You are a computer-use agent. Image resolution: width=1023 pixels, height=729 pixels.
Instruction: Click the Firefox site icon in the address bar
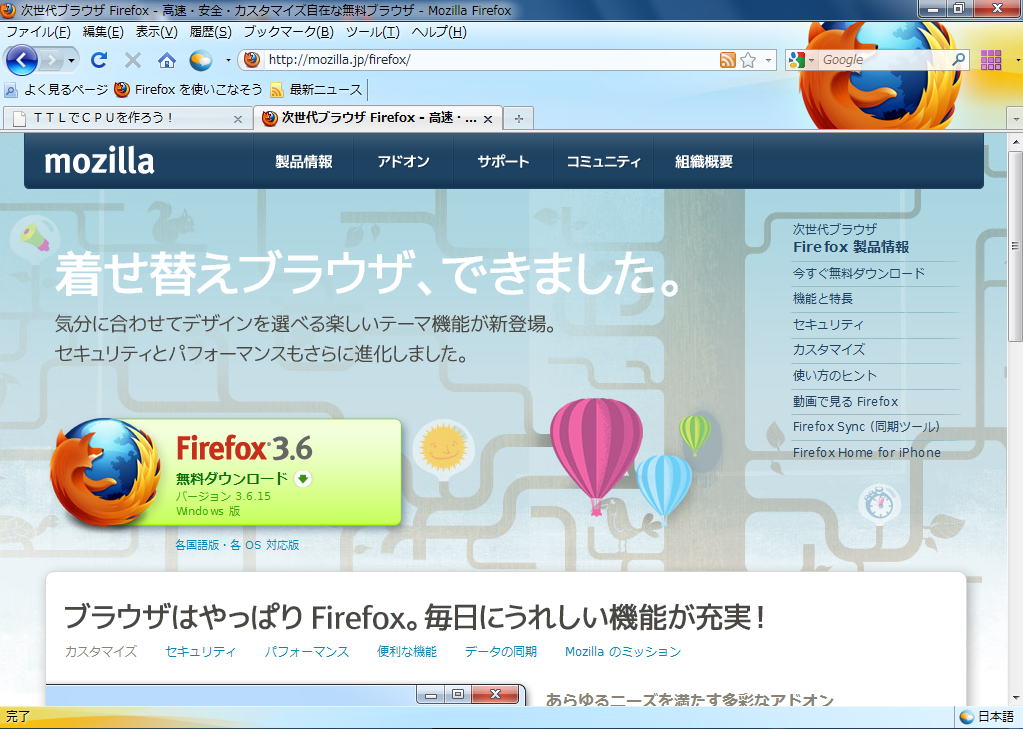(x=252, y=59)
